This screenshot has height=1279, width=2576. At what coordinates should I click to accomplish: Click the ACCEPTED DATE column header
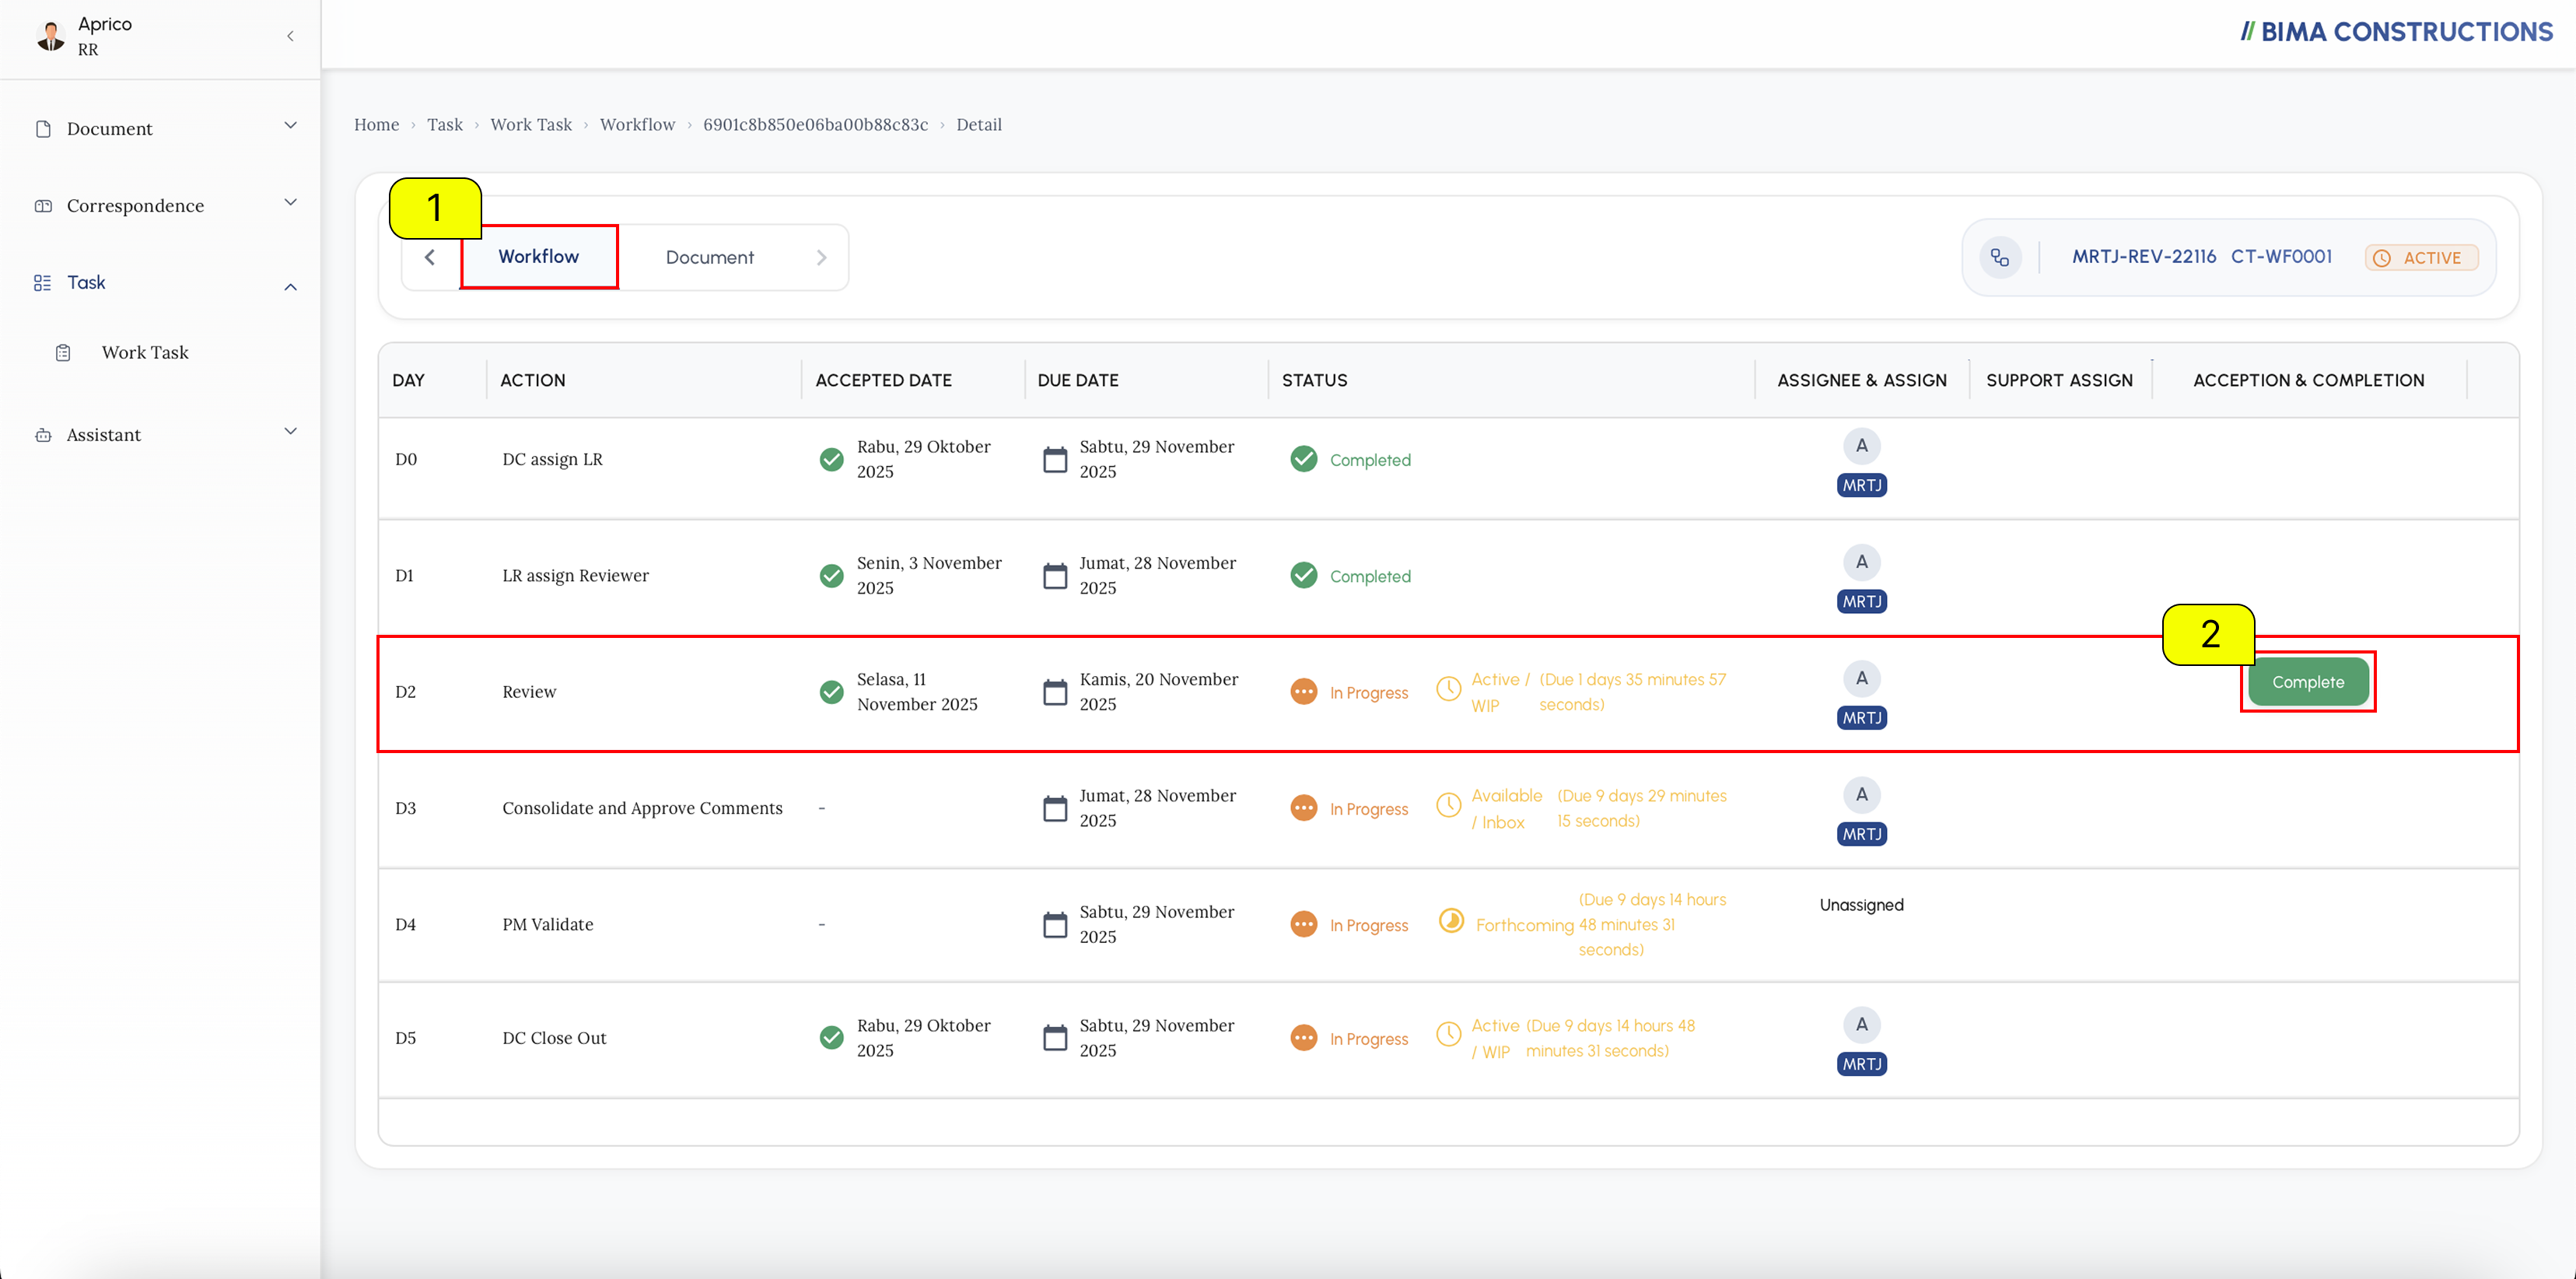[x=884, y=381]
